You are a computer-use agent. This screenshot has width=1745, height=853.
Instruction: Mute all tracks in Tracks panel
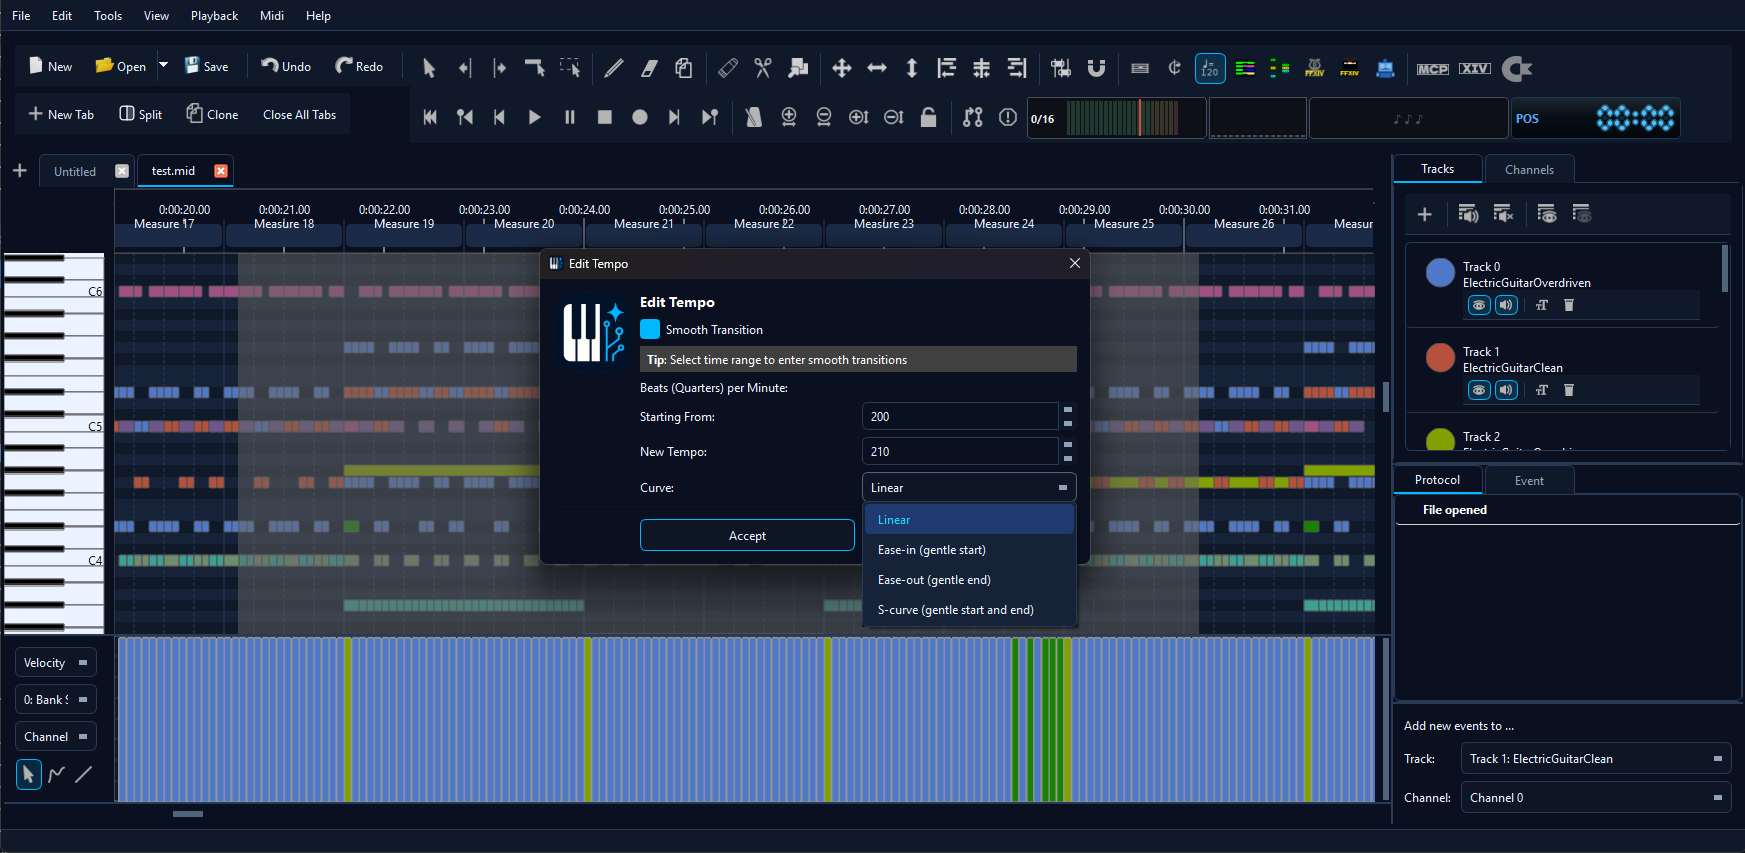[x=1503, y=214]
